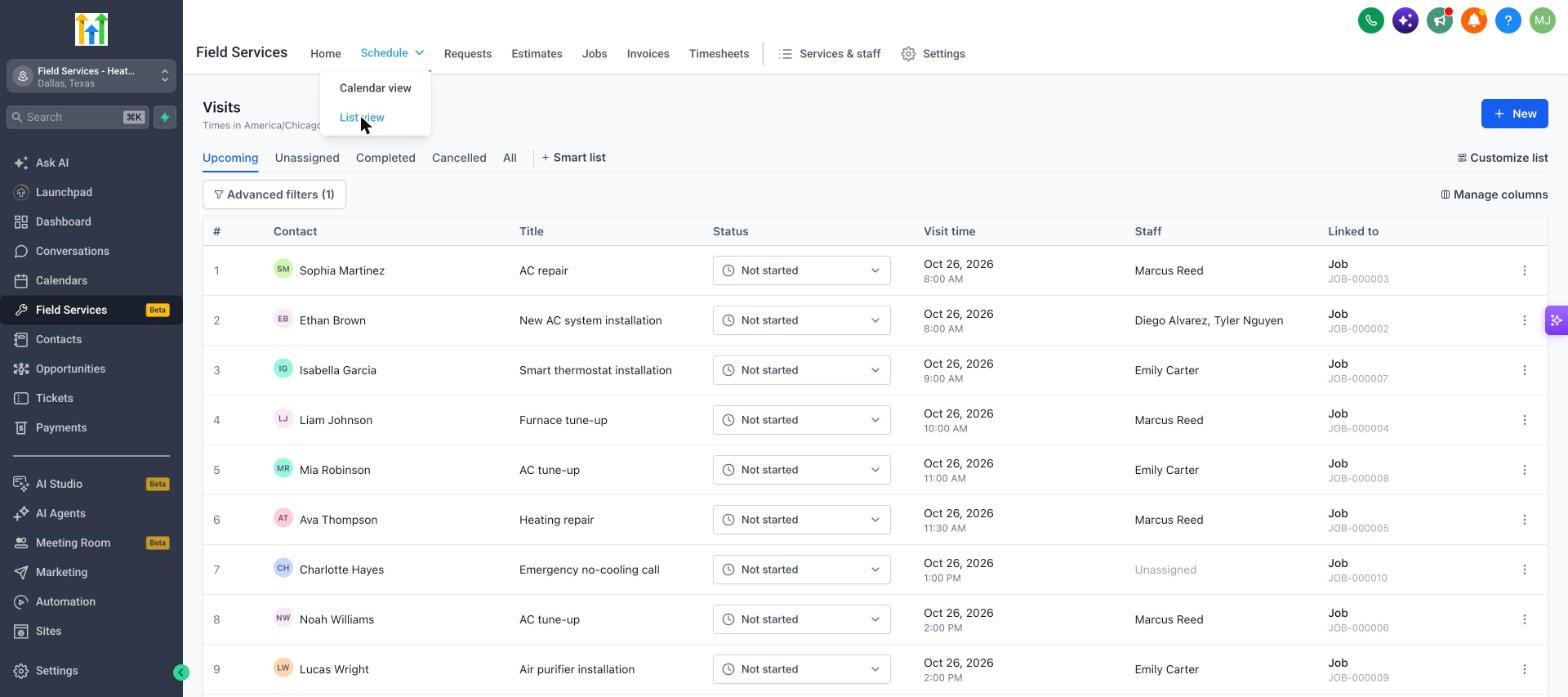The image size is (1568, 697).
Task: Click the green lightning quick actions icon
Action: pyautogui.click(x=165, y=117)
